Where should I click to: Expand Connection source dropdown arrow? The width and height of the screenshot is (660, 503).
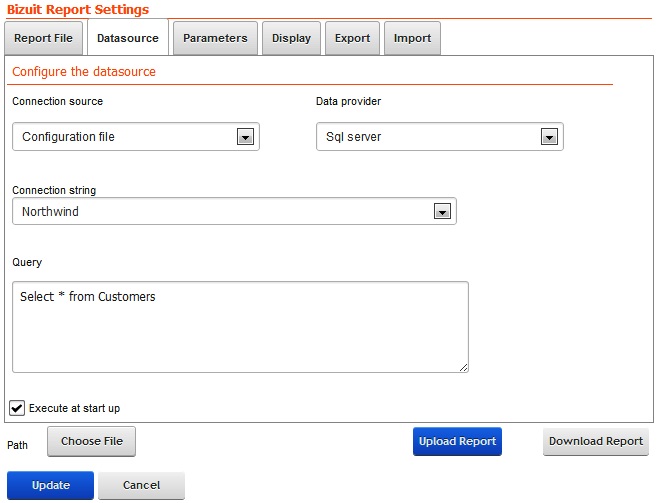click(x=245, y=137)
